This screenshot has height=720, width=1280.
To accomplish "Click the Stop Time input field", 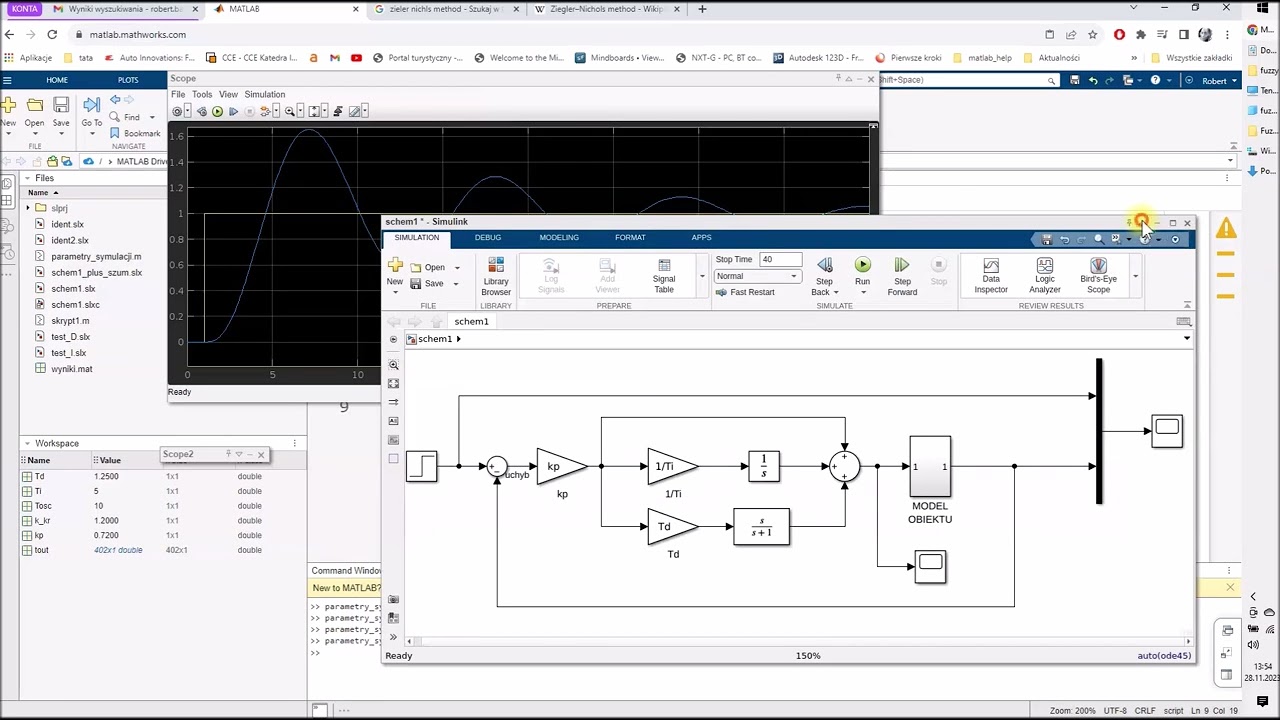I will 780,259.
